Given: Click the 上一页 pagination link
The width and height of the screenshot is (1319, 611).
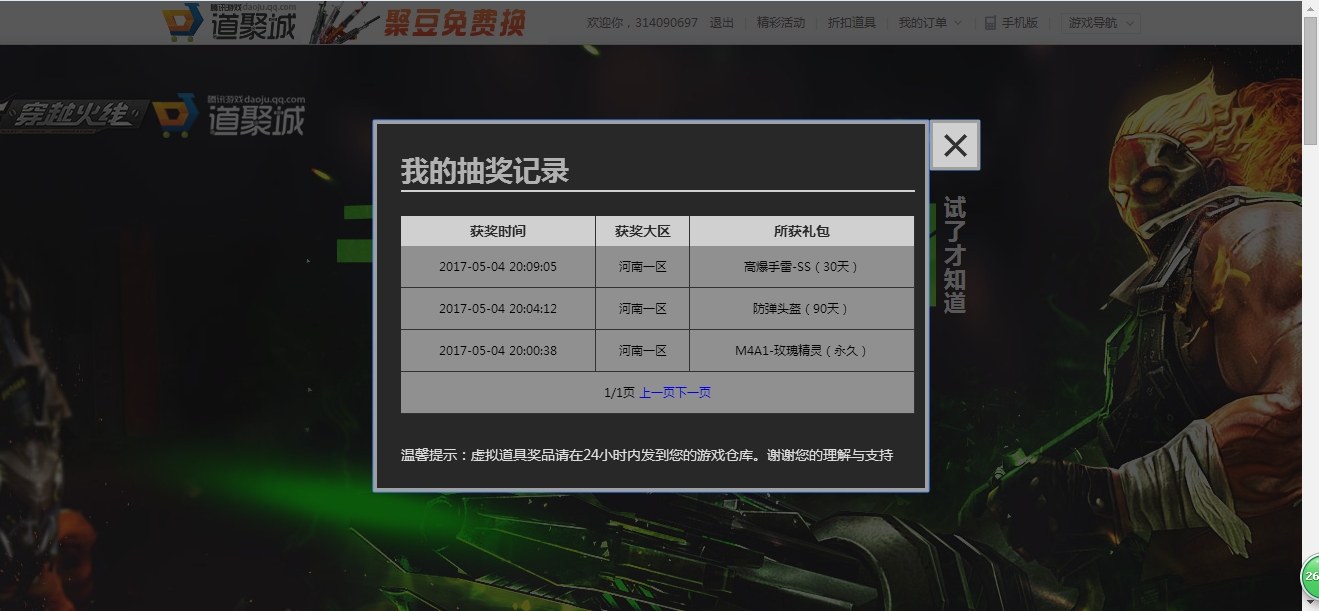Looking at the screenshot, I should (657, 393).
